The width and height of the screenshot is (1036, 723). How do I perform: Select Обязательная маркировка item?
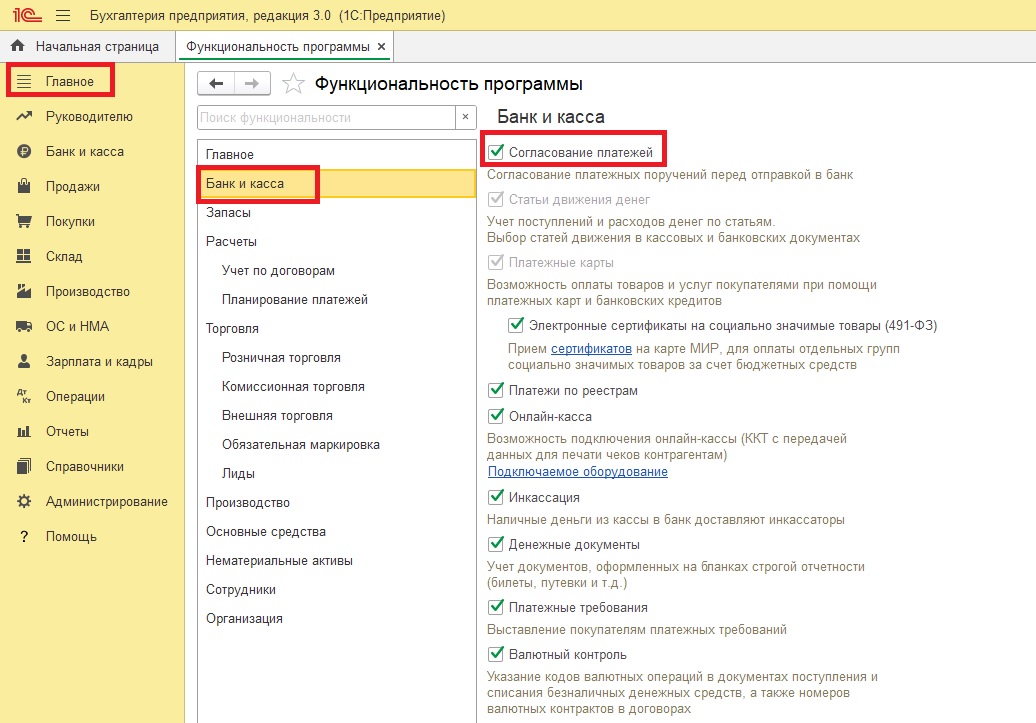336,445
